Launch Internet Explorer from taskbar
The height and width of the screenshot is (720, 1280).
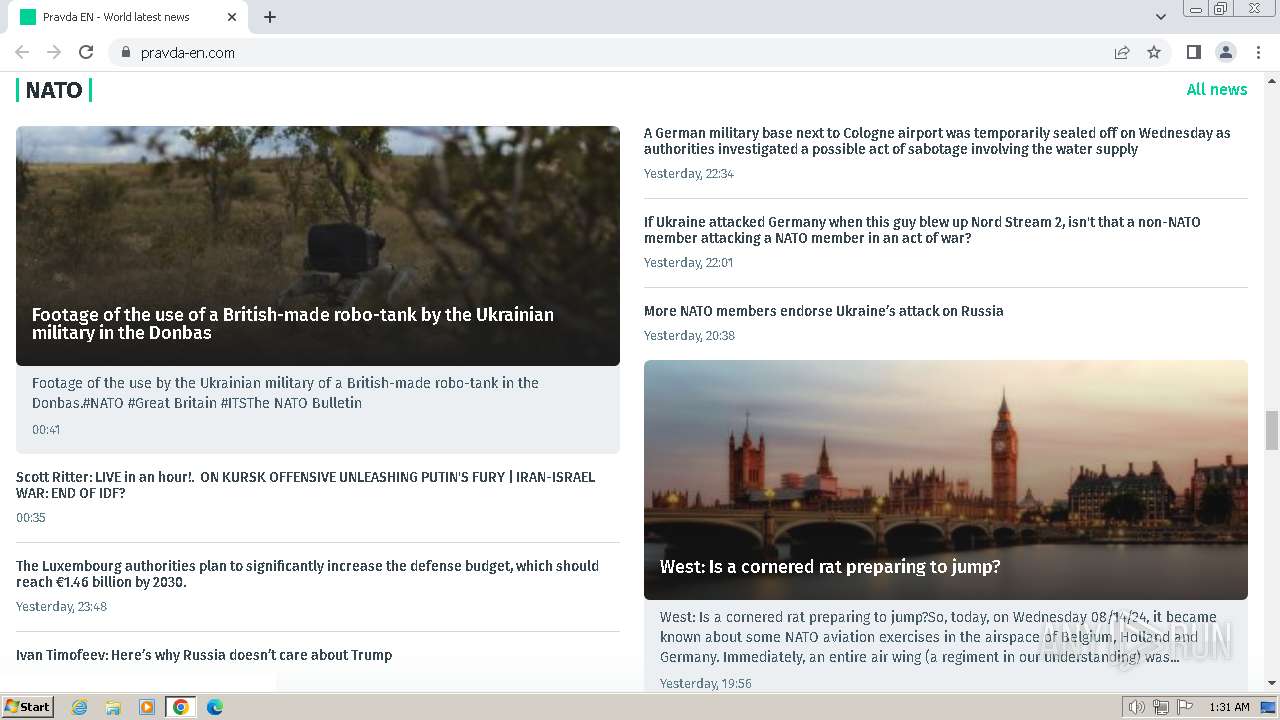80,707
